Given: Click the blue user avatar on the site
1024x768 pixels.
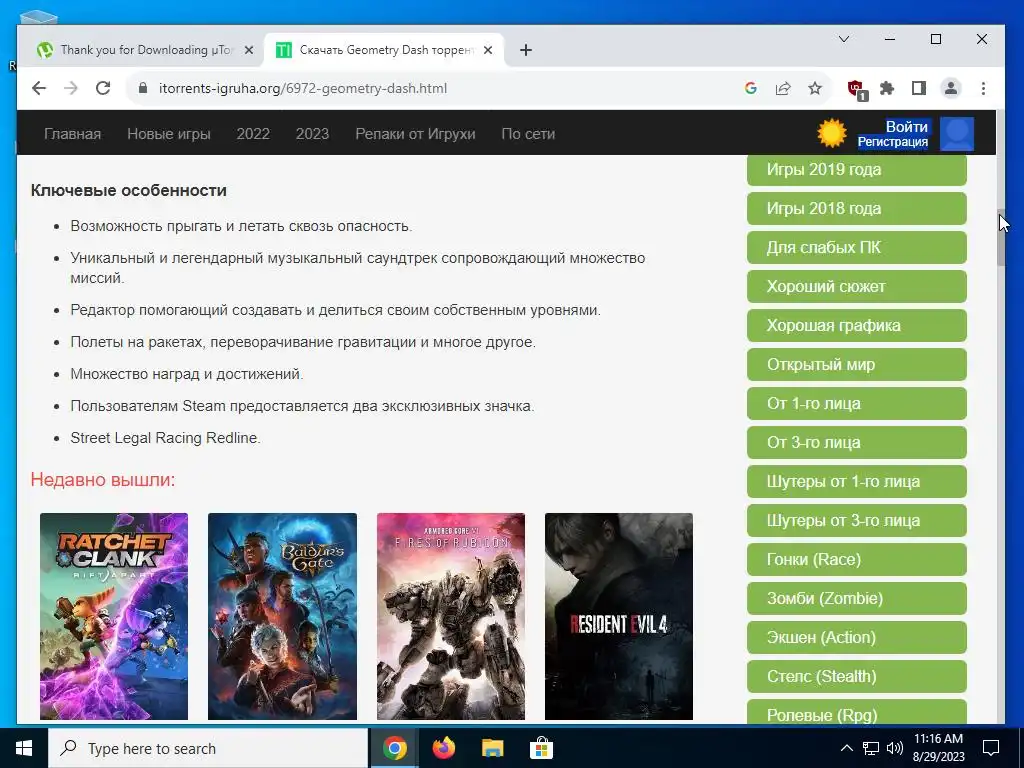Looking at the screenshot, I should click(957, 134).
